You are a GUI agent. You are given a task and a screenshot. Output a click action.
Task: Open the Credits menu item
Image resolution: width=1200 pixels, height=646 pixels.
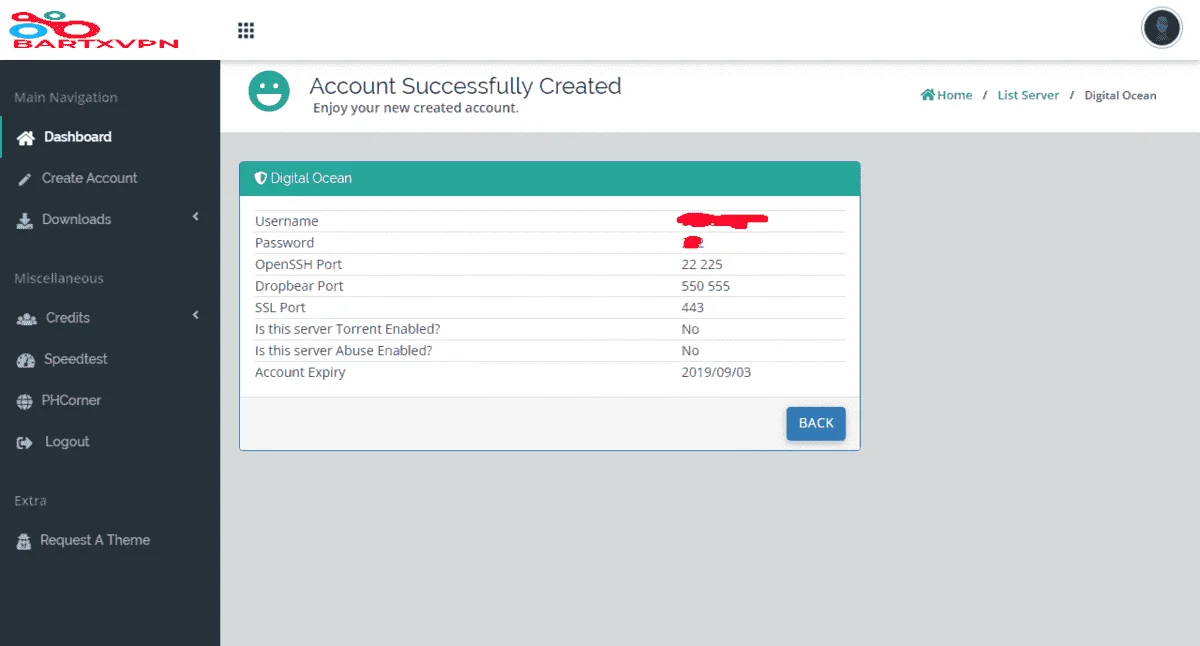pos(68,317)
